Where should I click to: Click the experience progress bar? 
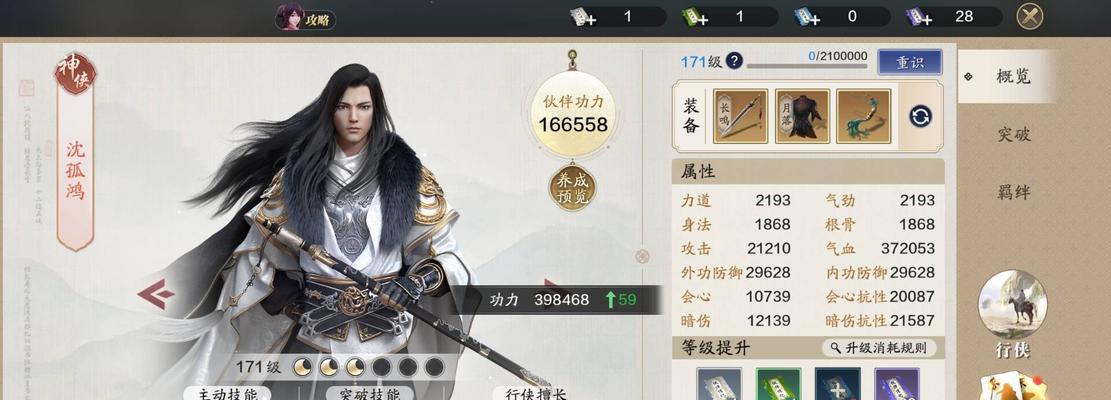(807, 67)
